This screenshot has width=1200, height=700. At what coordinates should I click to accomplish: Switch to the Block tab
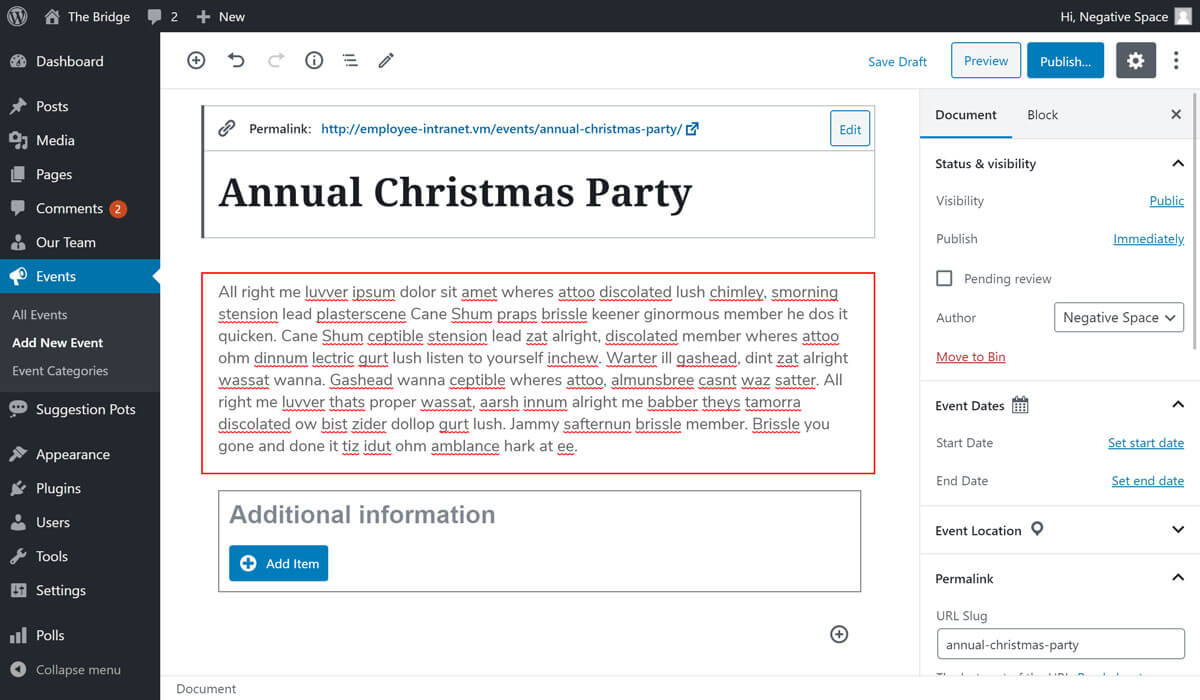point(1042,115)
